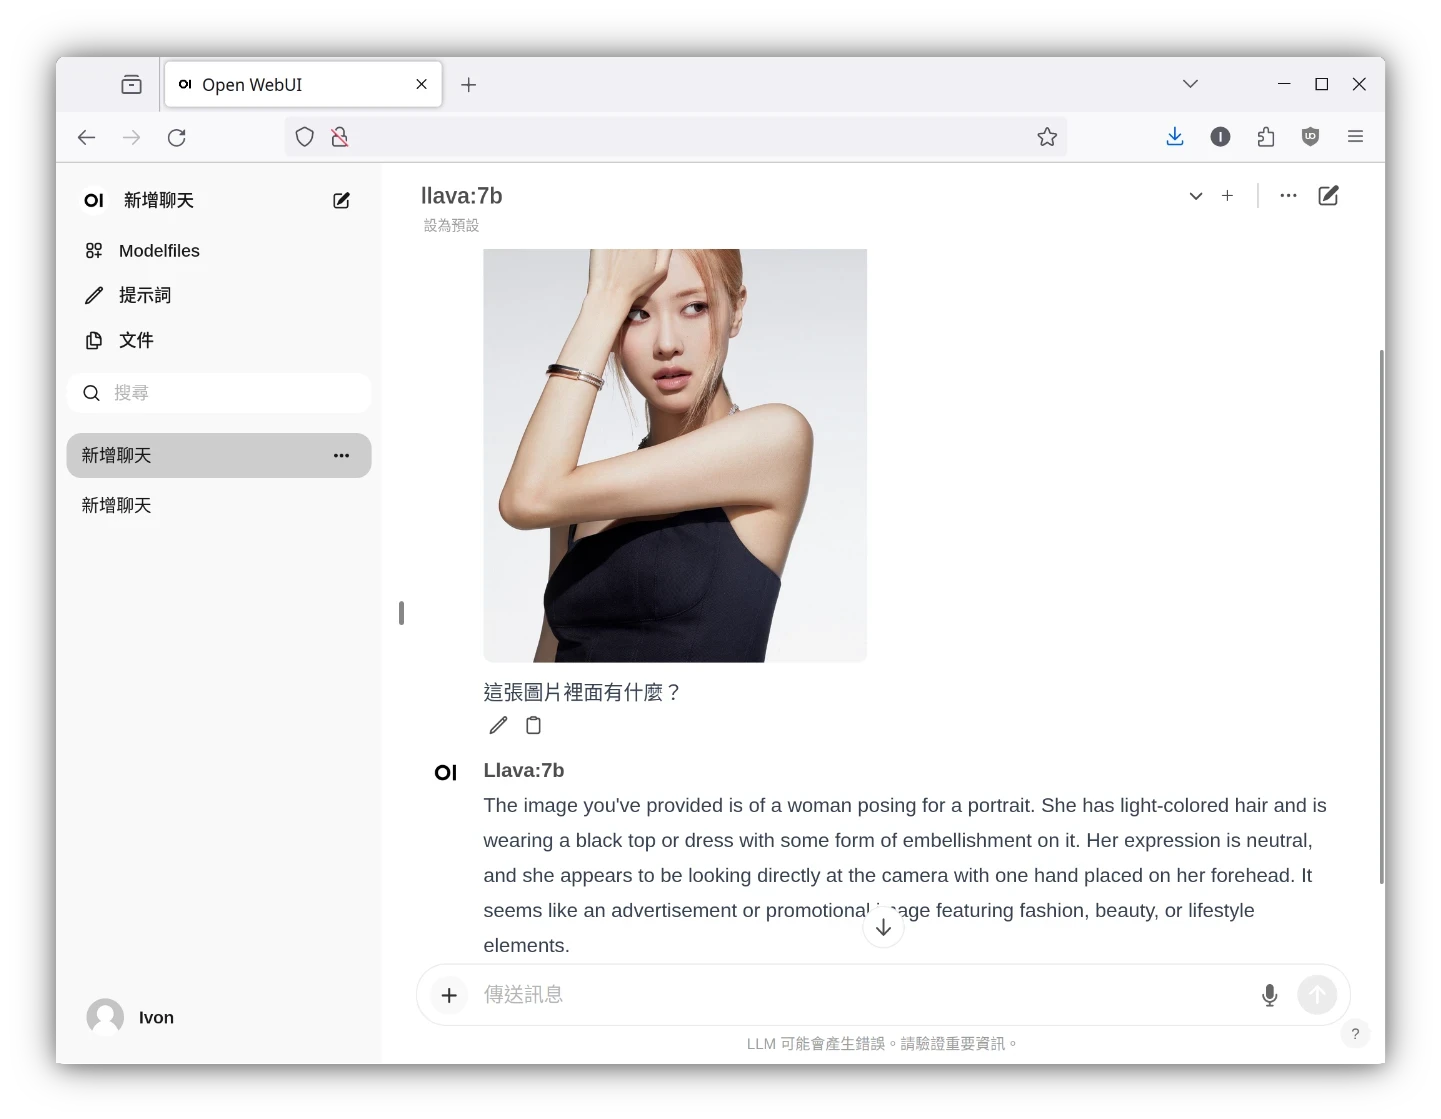The width and height of the screenshot is (1441, 1119).
Task: Click the 設為預設 set as default link
Action: (x=451, y=226)
